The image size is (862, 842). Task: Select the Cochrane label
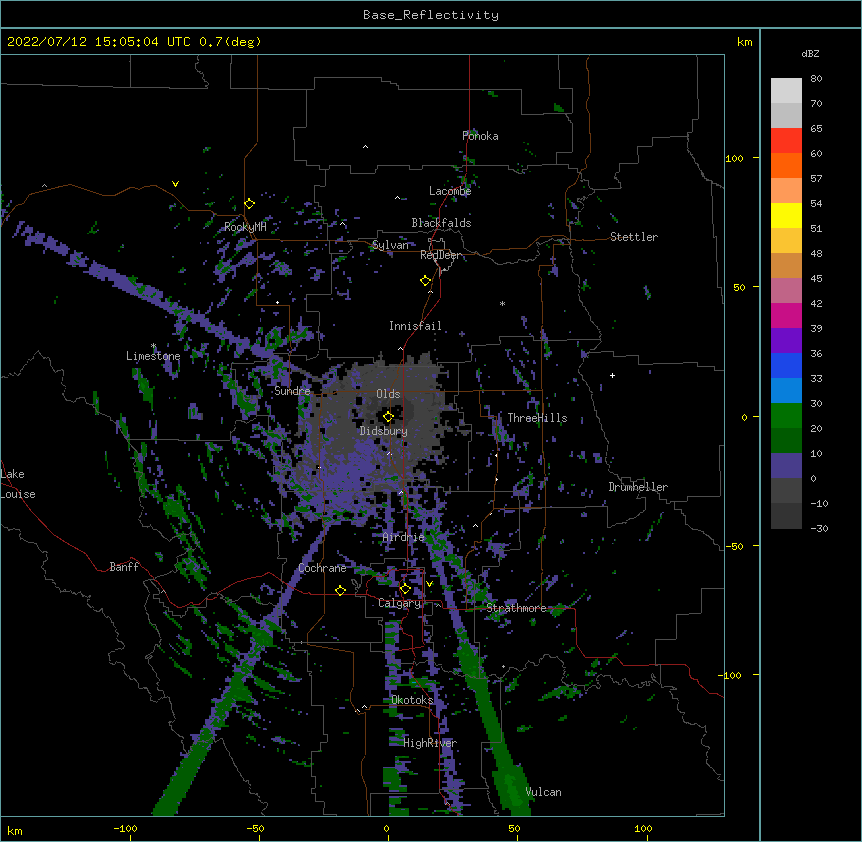click(322, 568)
